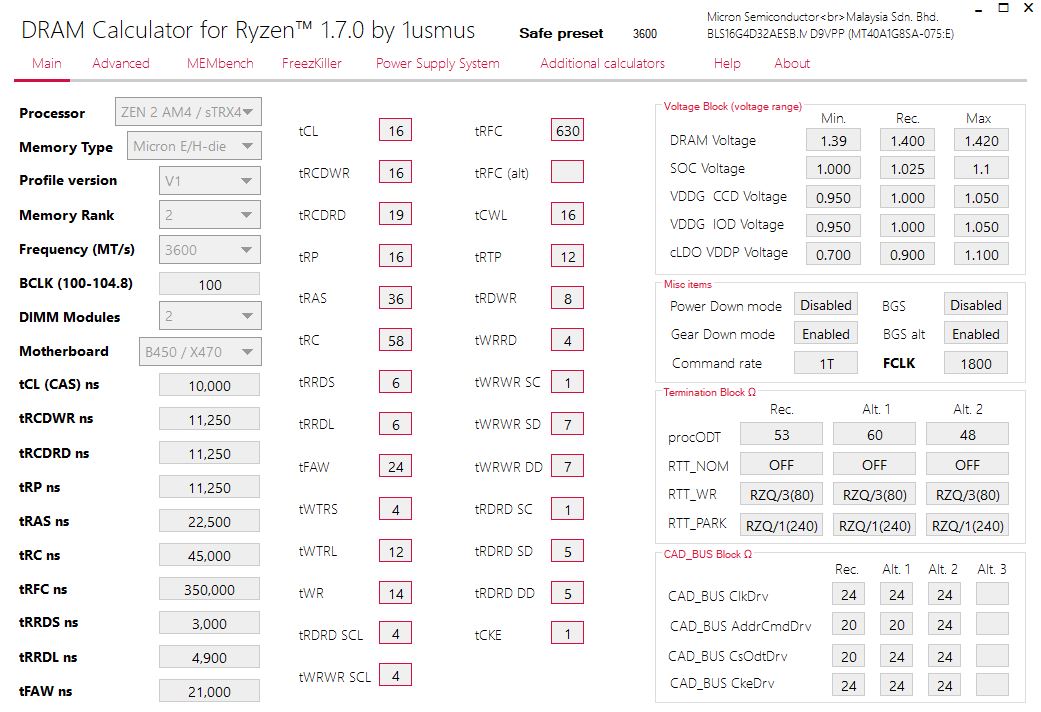Click the tRC timing value box
The width and height of the screenshot is (1041, 712).
pyautogui.click(x=396, y=340)
